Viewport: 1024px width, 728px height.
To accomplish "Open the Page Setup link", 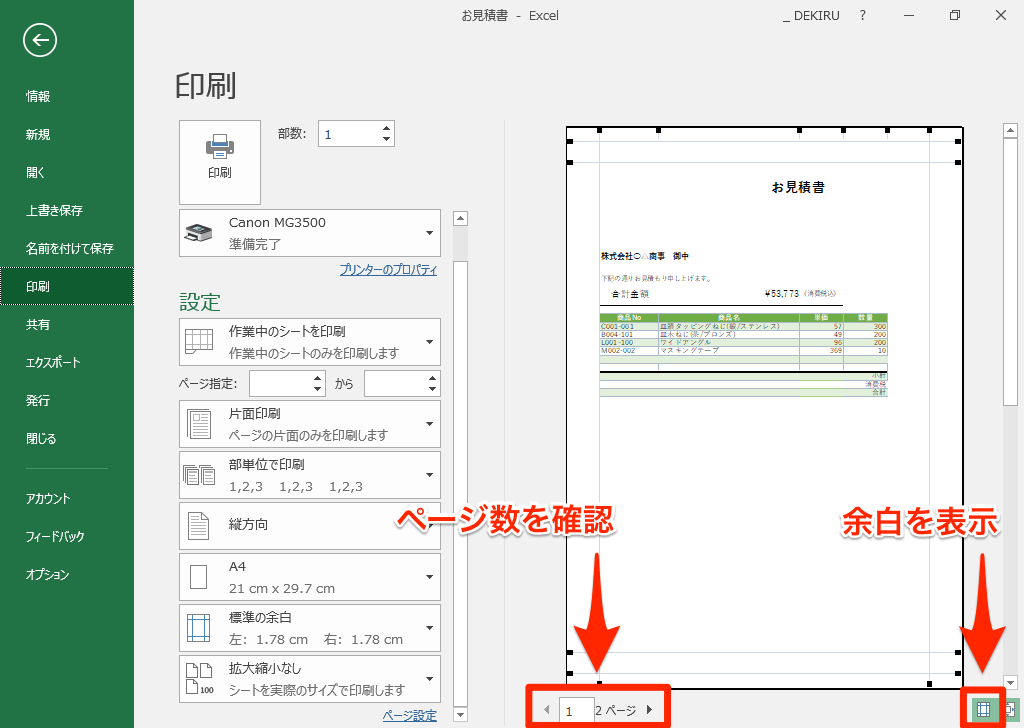I will pyautogui.click(x=409, y=716).
